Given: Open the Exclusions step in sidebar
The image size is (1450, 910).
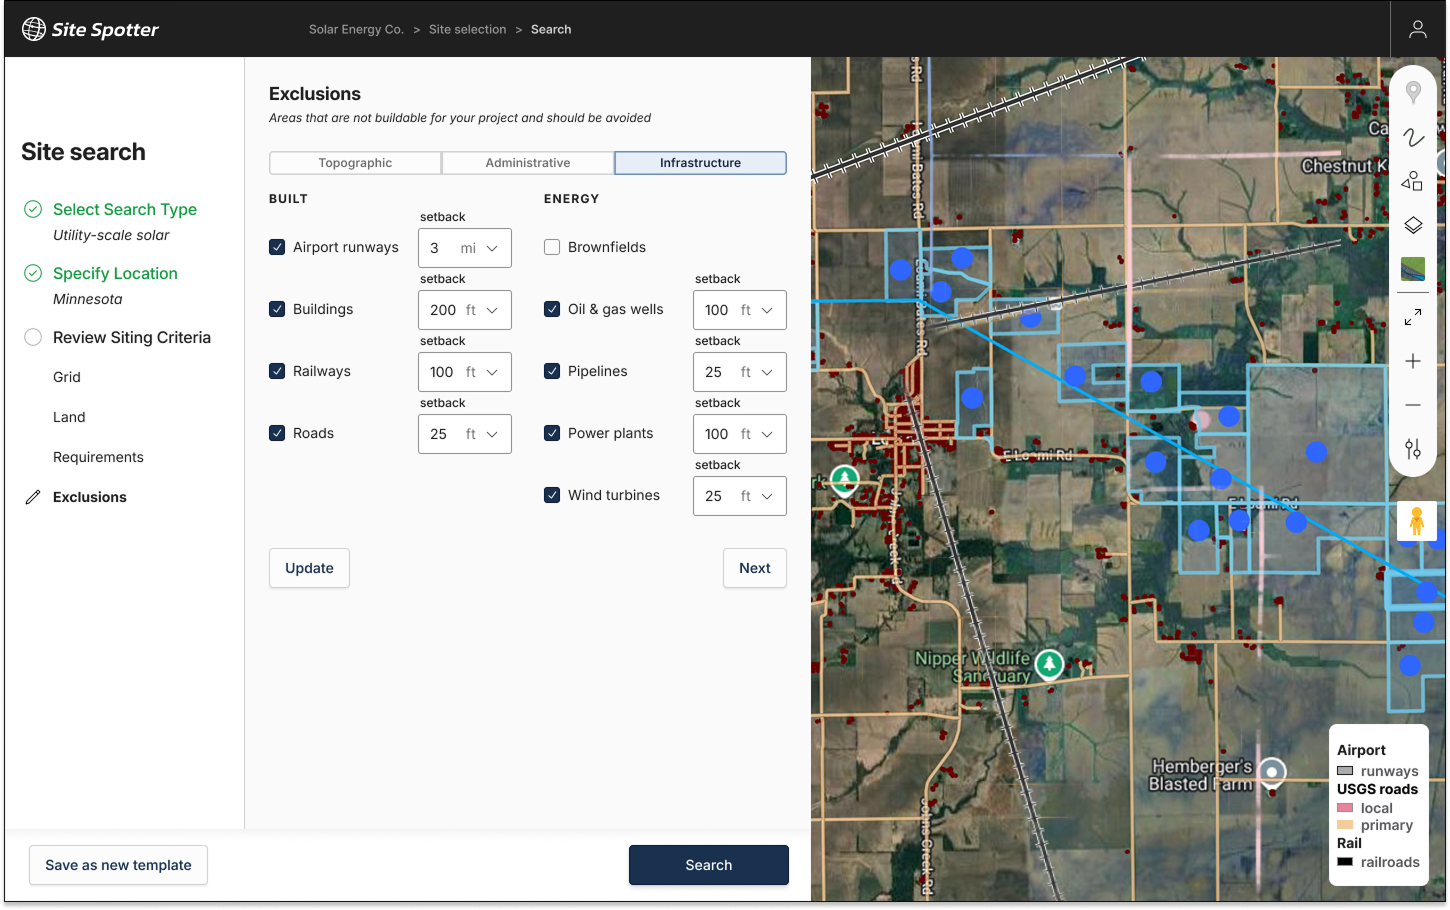Looking at the screenshot, I should [x=90, y=497].
